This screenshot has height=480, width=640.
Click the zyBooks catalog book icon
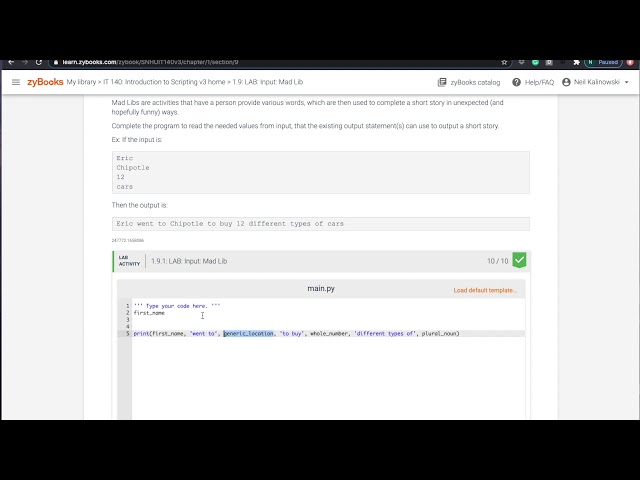(442, 82)
